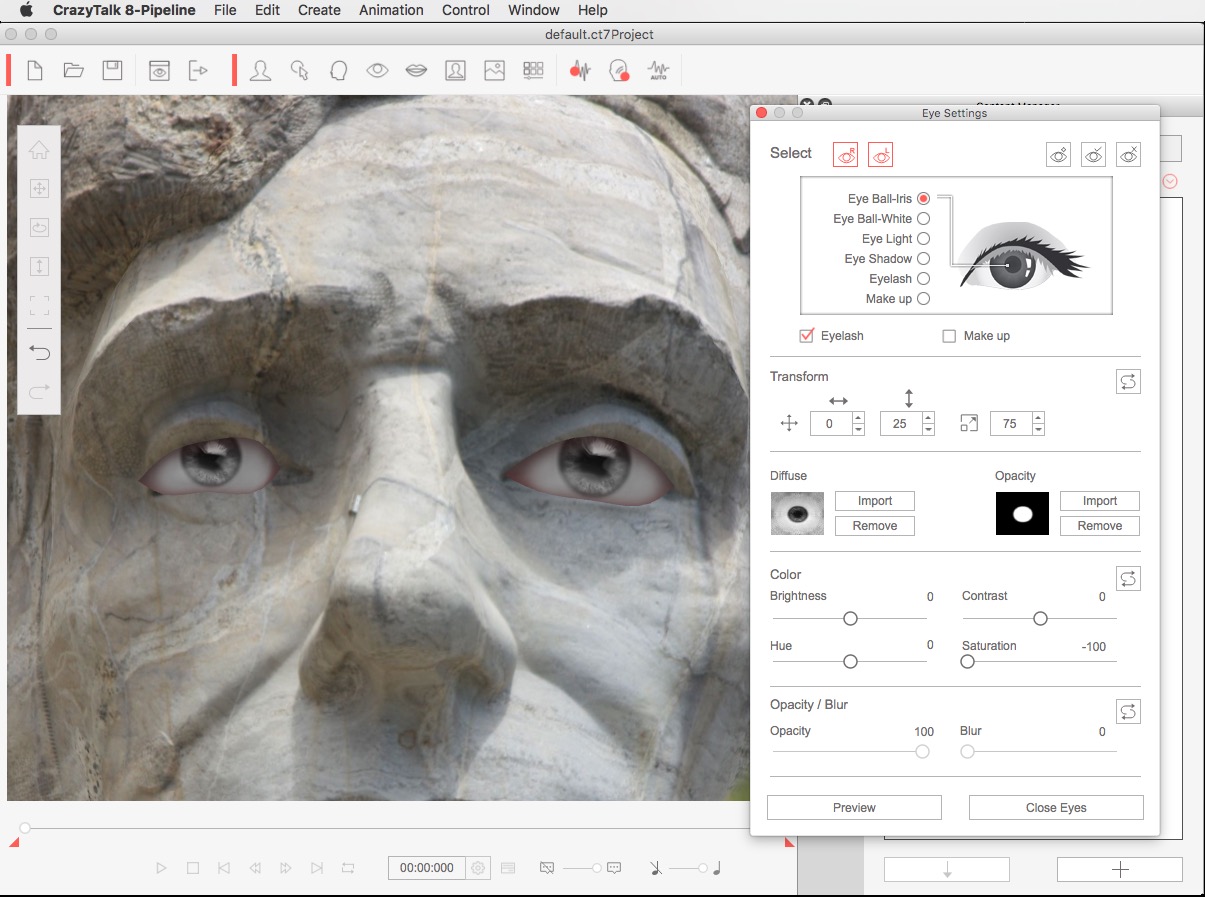Click the Blur slider handle
1205x897 pixels.
click(967, 752)
